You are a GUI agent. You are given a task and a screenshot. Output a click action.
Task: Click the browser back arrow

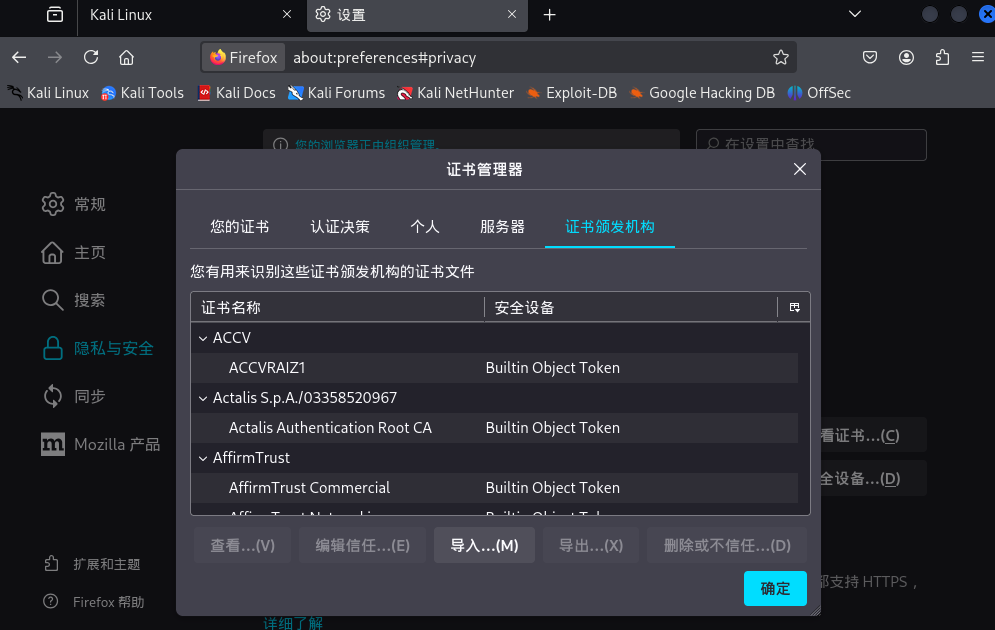pyautogui.click(x=19, y=58)
